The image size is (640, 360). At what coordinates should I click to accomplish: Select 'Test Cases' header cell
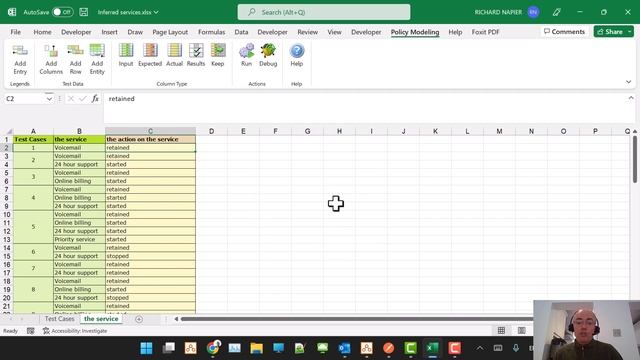coord(33,139)
